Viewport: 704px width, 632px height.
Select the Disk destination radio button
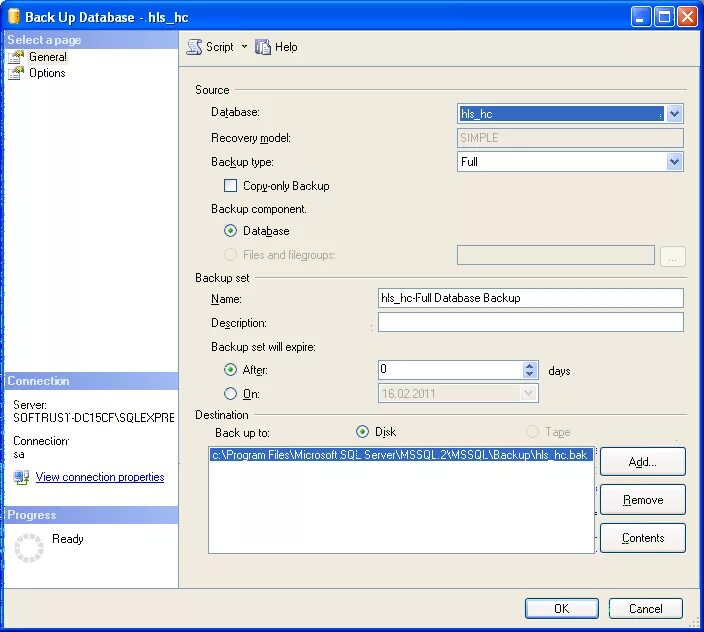point(362,432)
